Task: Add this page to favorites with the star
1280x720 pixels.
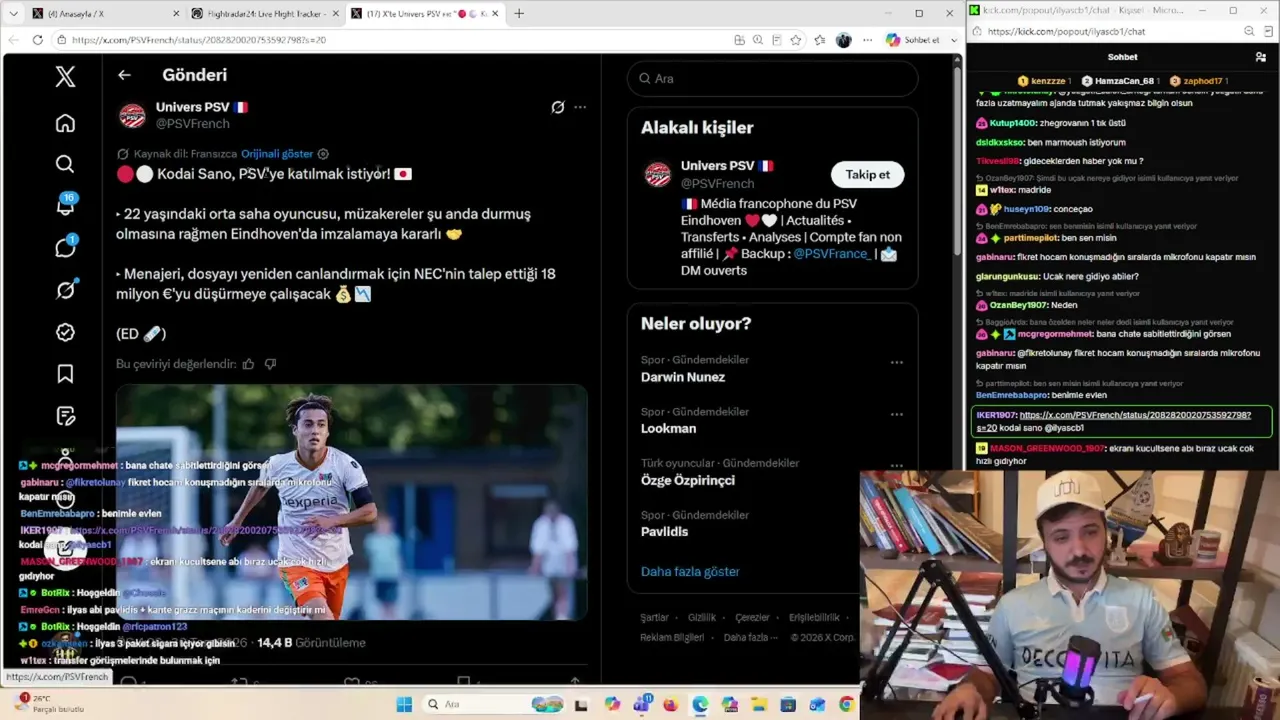Action: pos(796,40)
